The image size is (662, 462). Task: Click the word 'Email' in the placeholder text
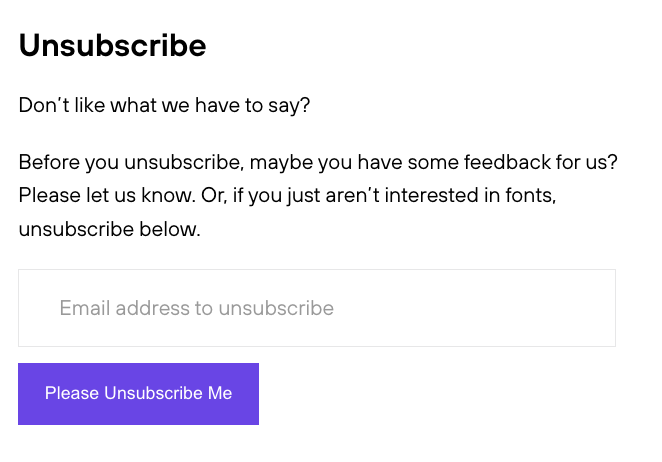tap(85, 308)
